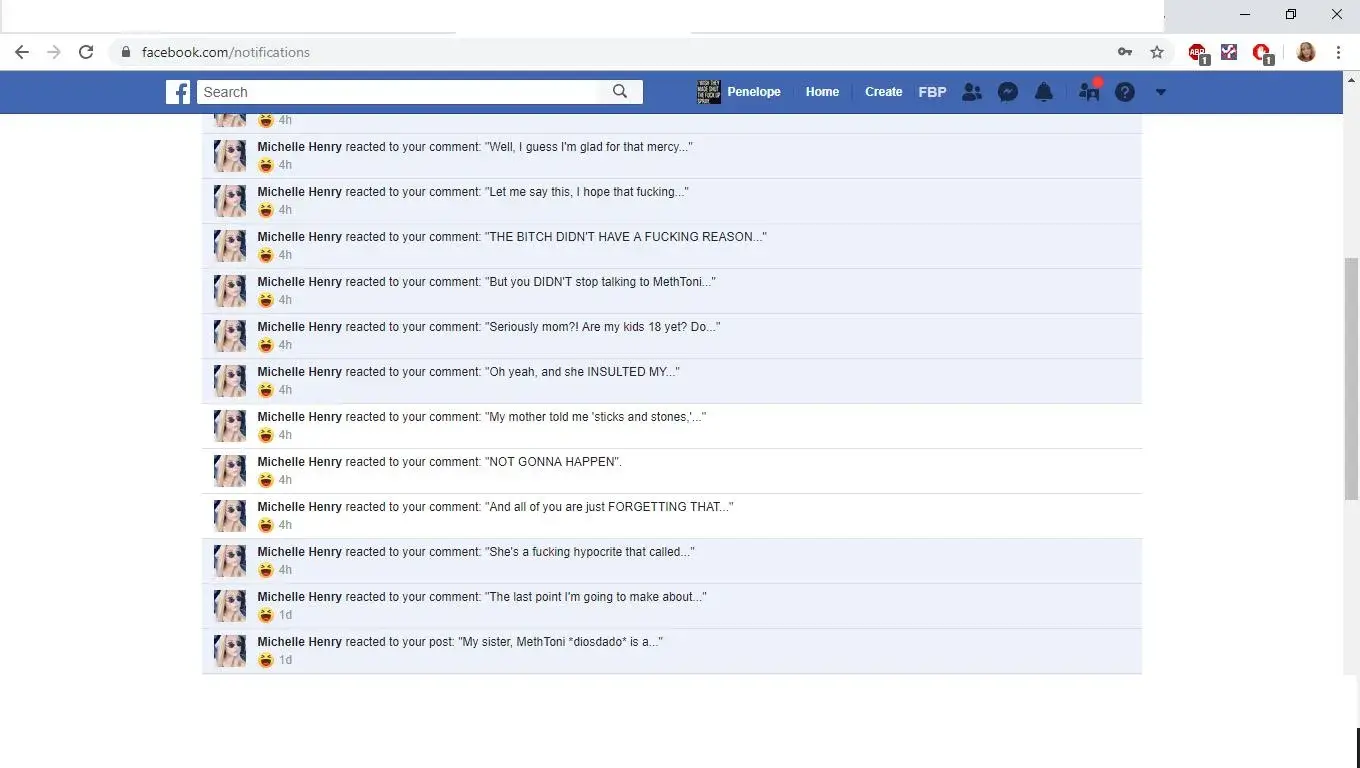Open the "NOT GONNA HAPPEN" notification
This screenshot has width=1360, height=768.
click(554, 462)
